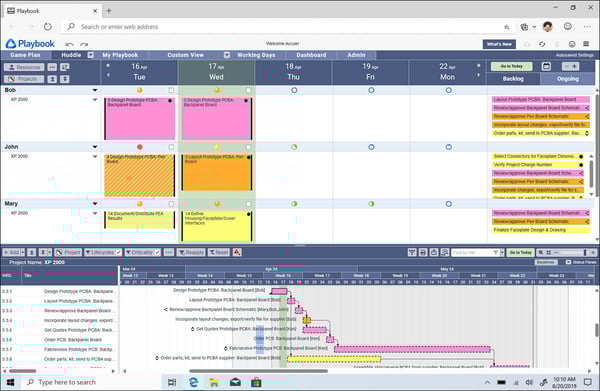Open the Find by title dropdown arrow
This screenshot has height=391, width=600.
pyautogui.click(x=502, y=253)
